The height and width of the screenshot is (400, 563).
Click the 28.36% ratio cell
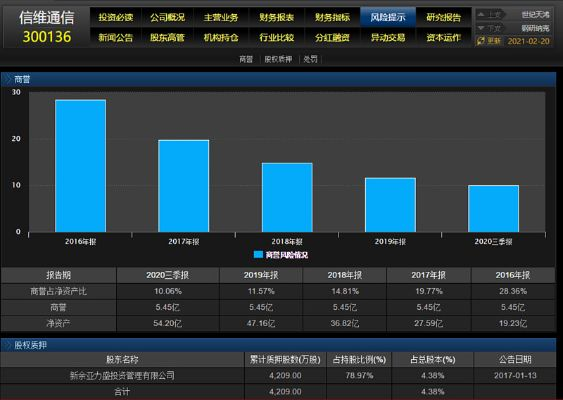click(x=513, y=291)
